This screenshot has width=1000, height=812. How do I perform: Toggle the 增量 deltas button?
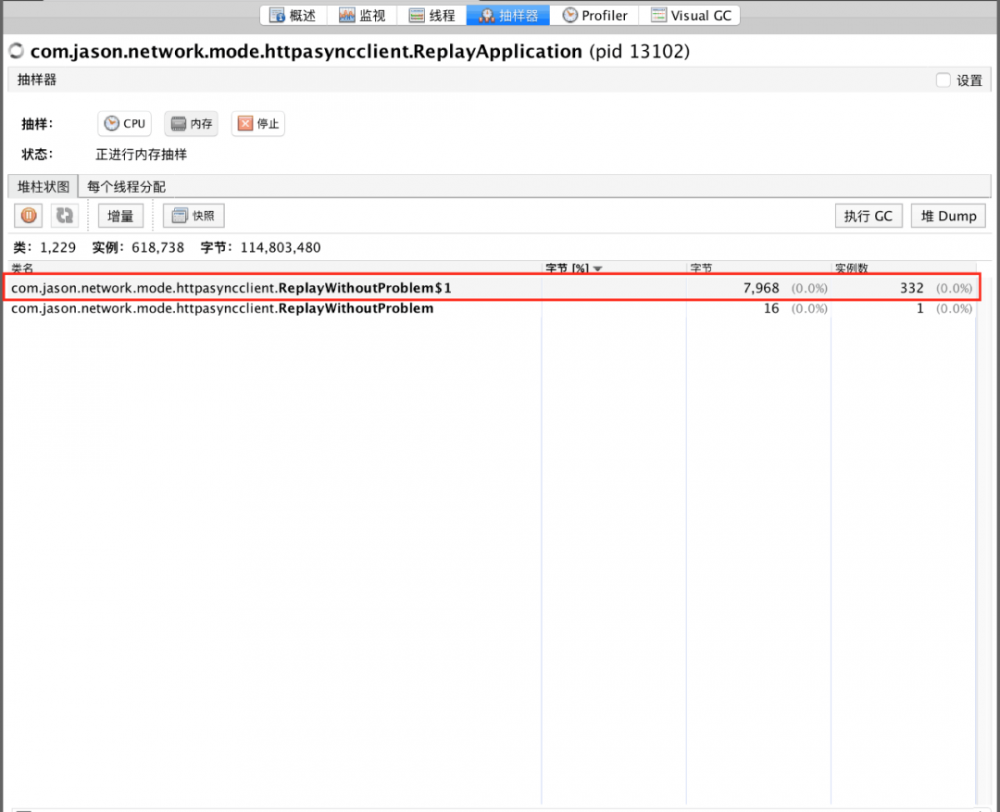(x=121, y=216)
